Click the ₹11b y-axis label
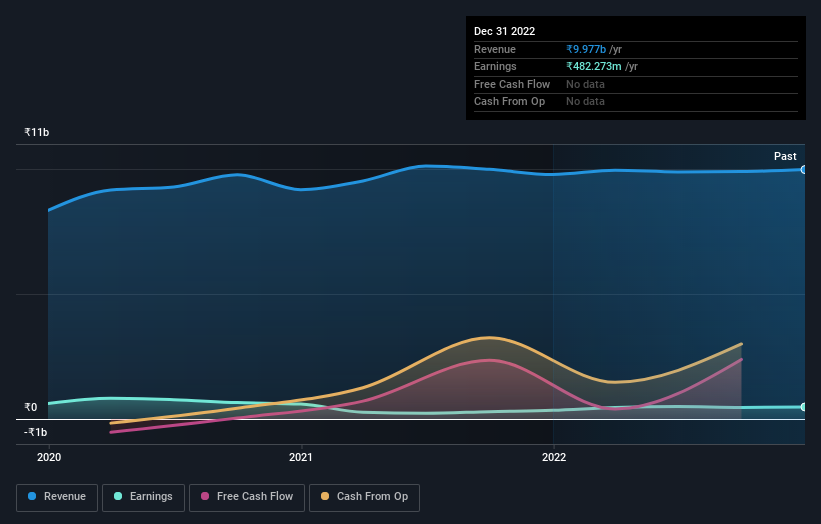 pyautogui.click(x=37, y=132)
